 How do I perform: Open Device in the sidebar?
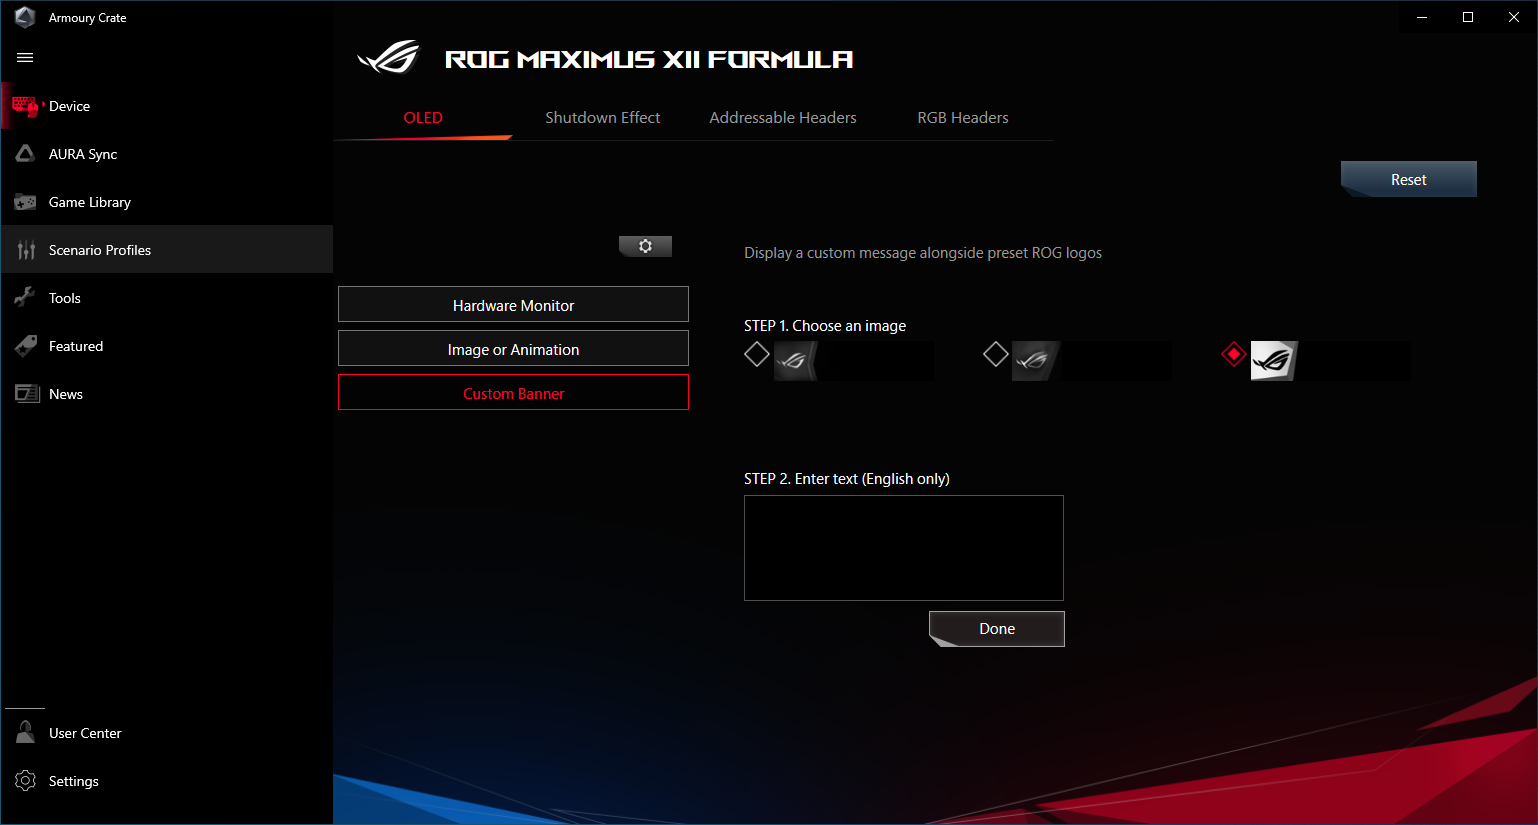[x=167, y=106]
